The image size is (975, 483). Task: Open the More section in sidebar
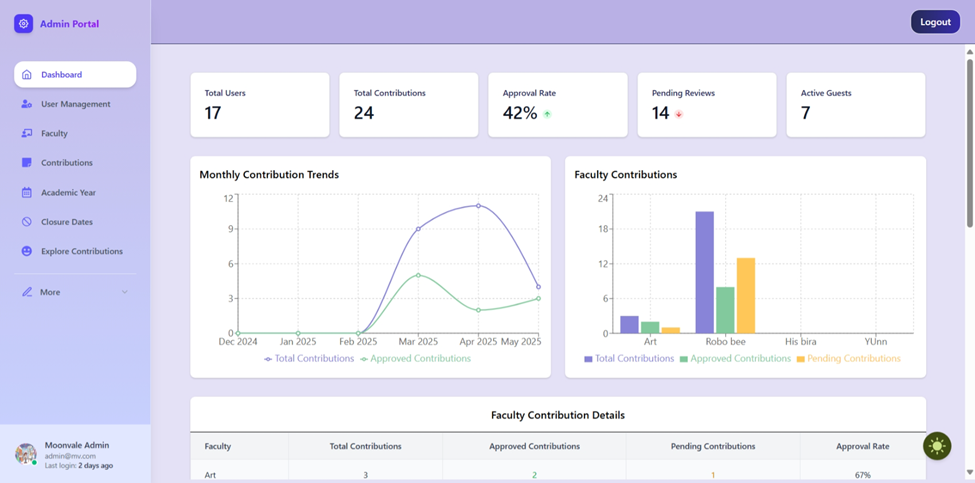tap(50, 292)
